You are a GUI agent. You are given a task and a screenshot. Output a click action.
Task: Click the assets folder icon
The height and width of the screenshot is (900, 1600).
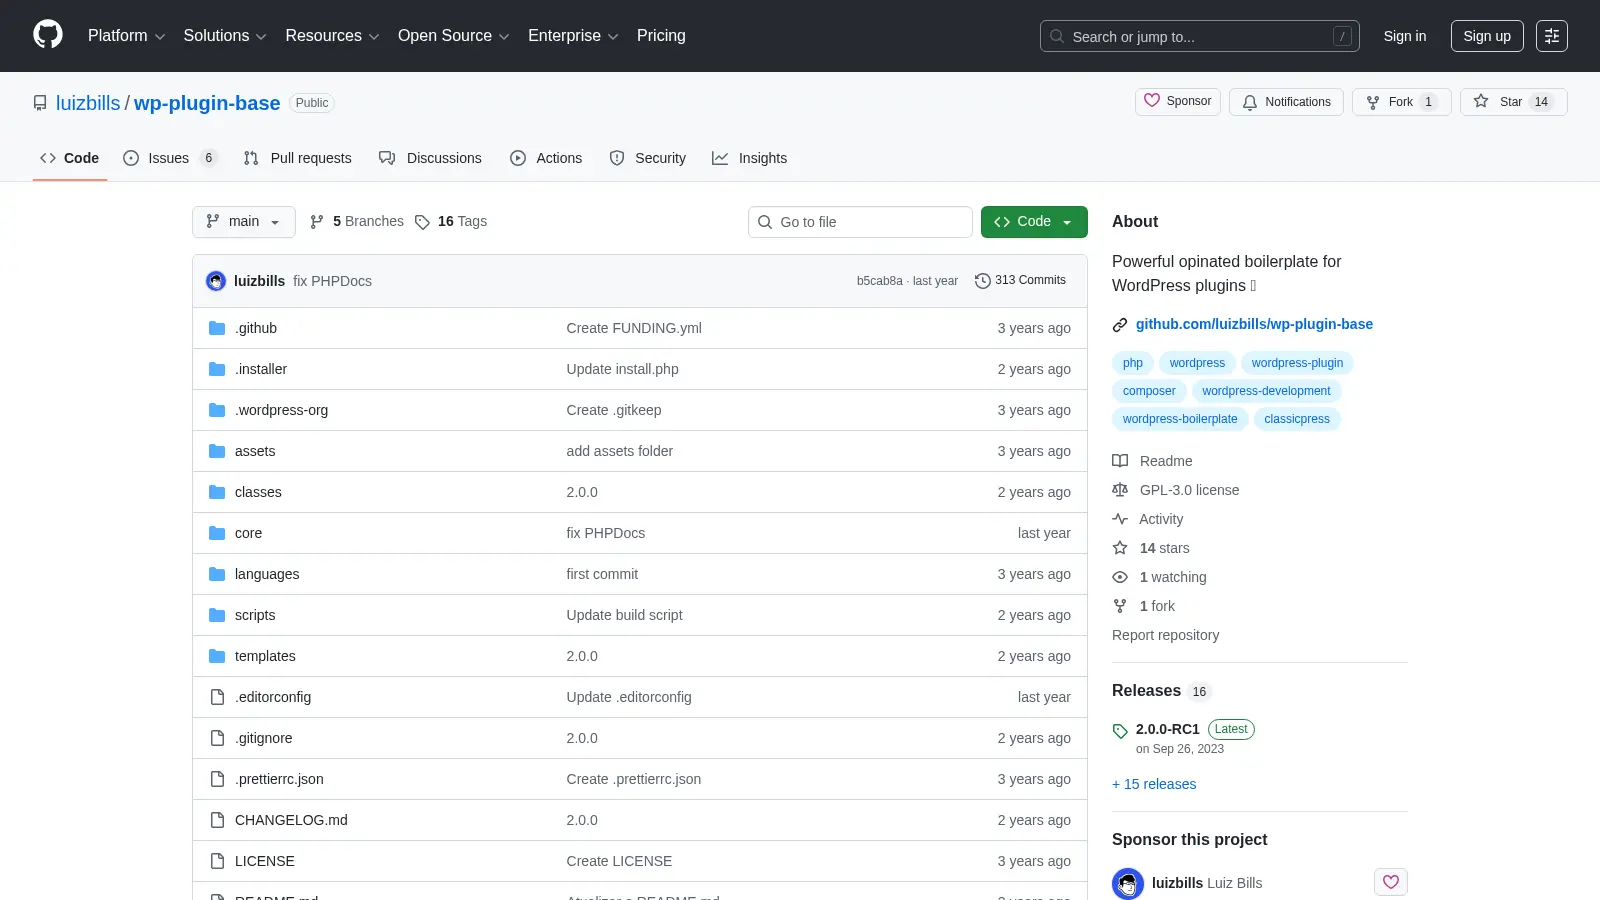tap(217, 451)
